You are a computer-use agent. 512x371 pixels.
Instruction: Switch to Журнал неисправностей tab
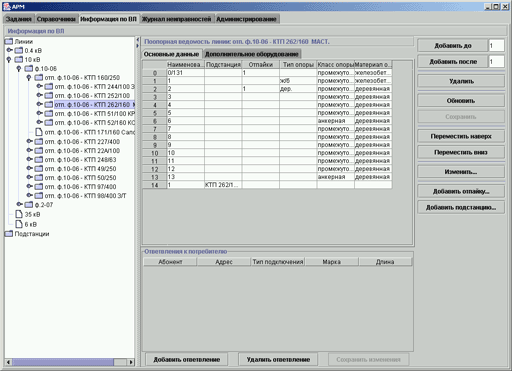click(177, 19)
